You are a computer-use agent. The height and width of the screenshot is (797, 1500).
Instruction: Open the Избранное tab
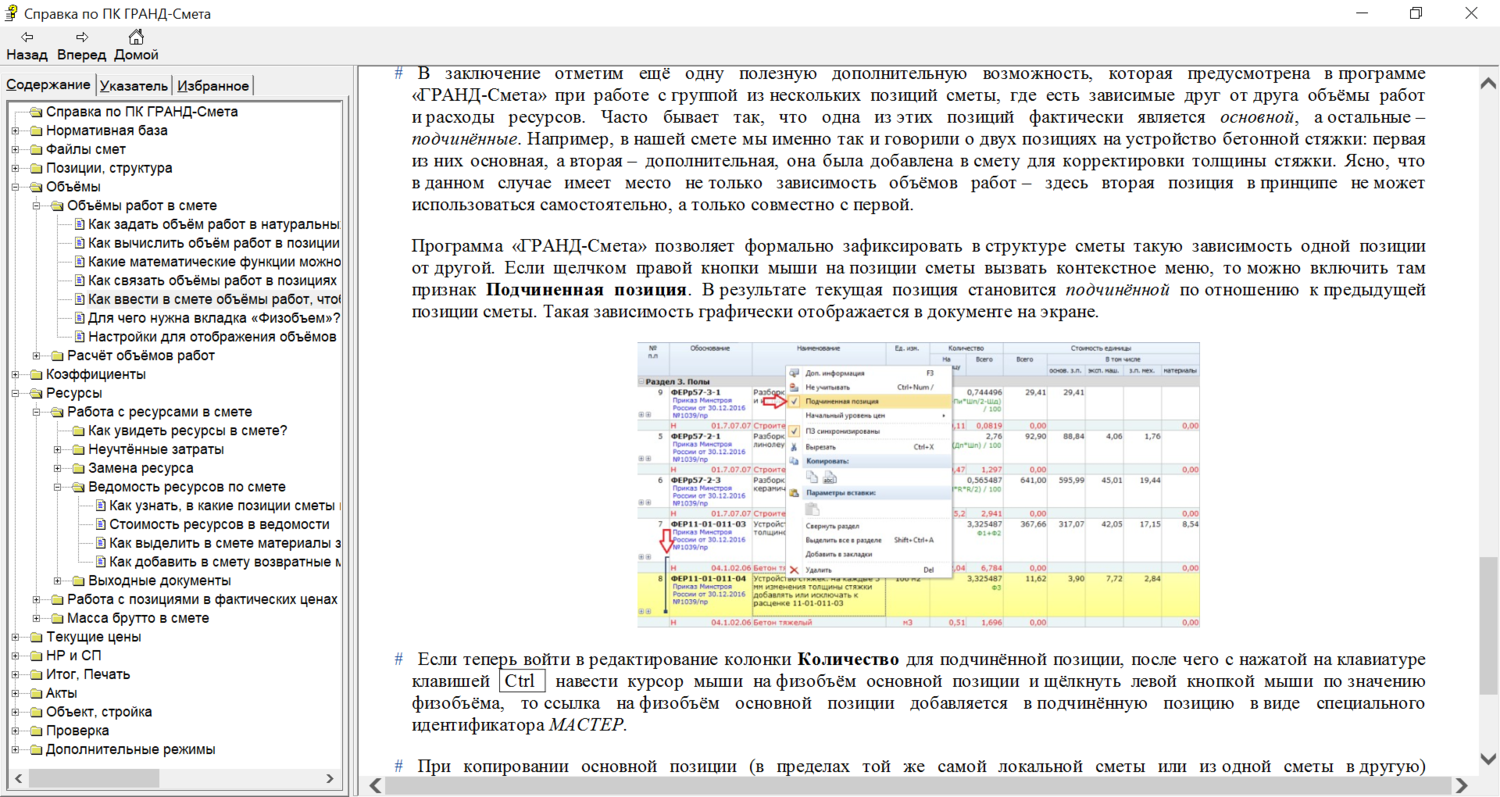(212, 86)
